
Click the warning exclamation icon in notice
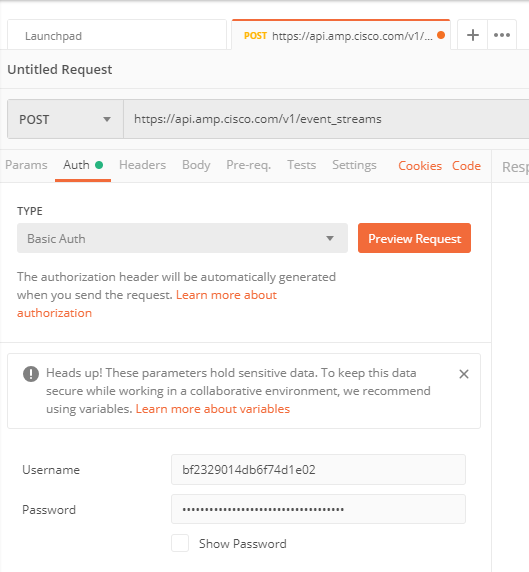coord(31,374)
